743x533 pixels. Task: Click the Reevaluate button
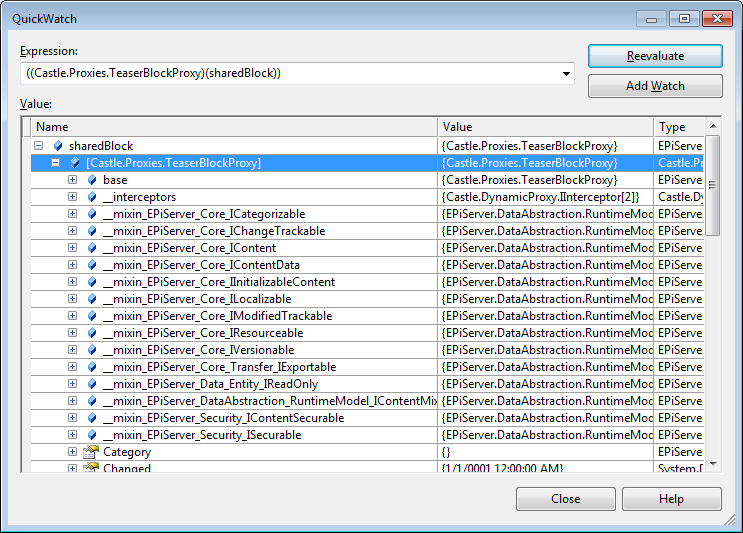655,56
